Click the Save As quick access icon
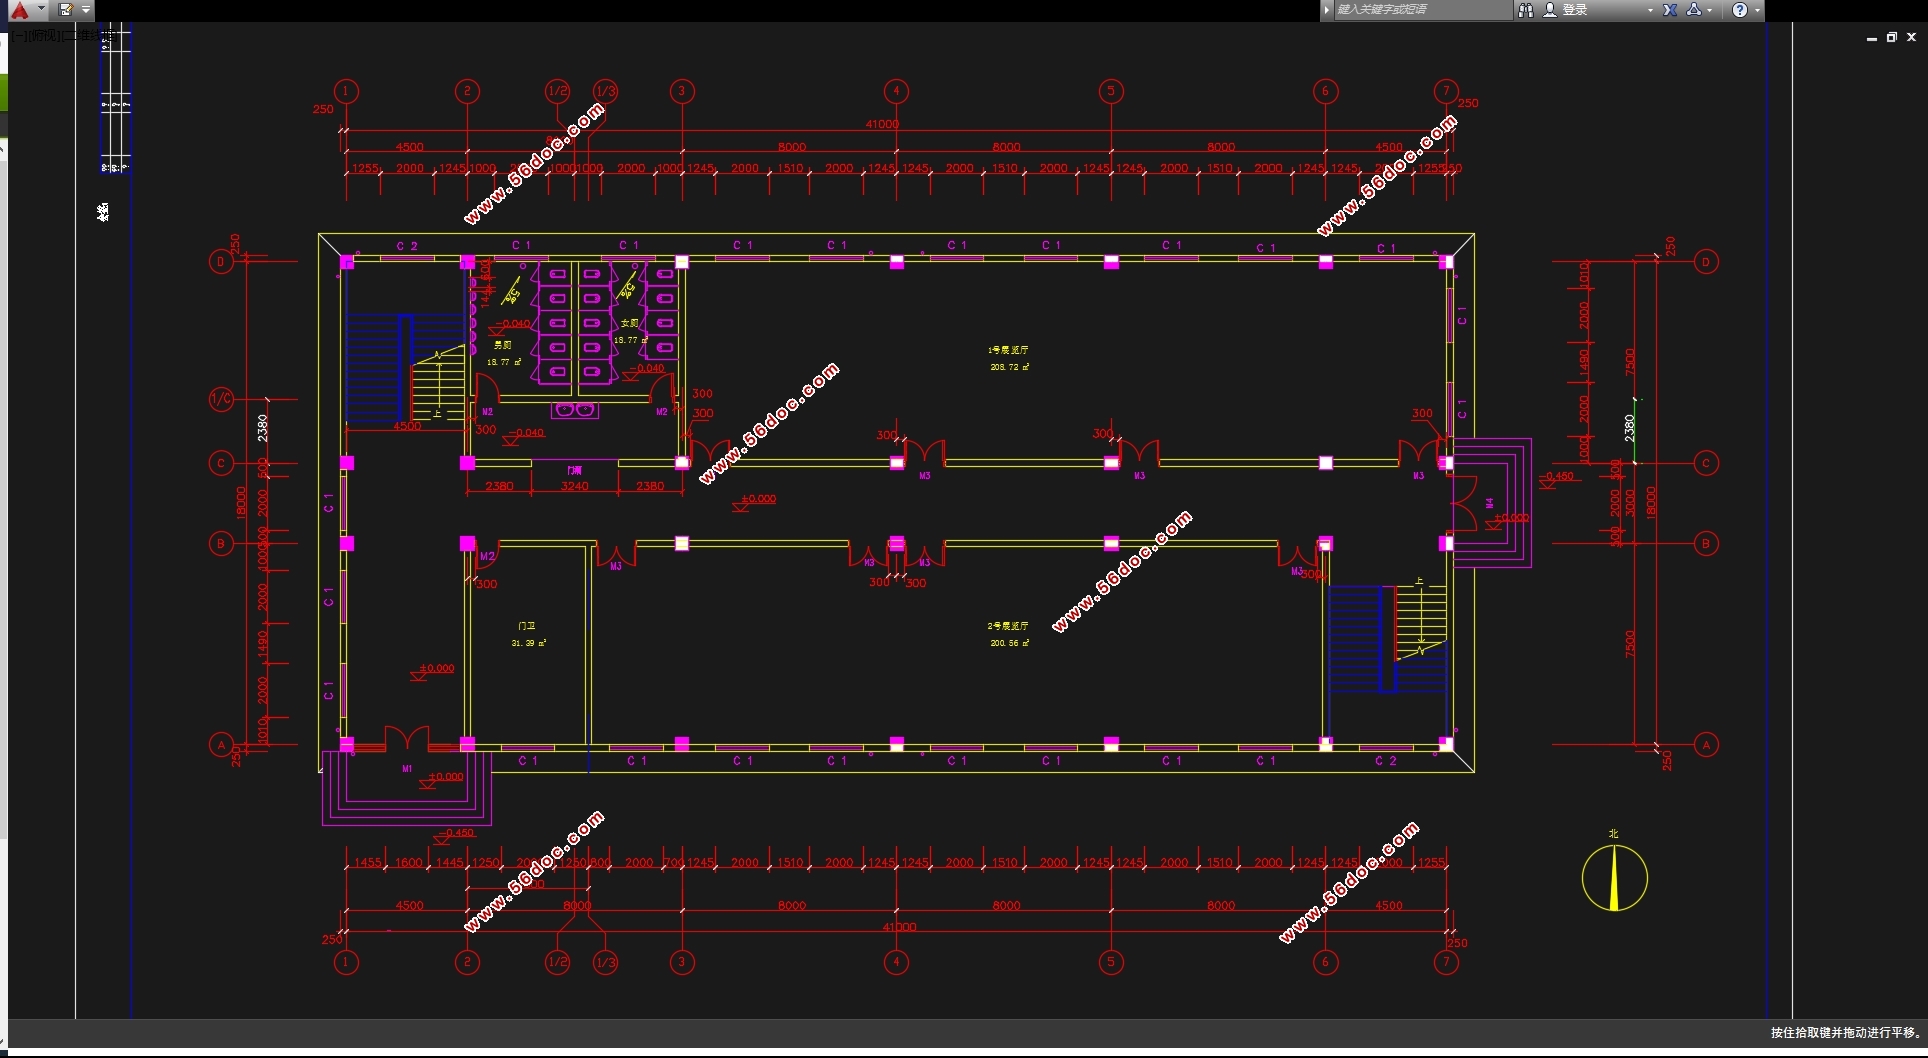The width and height of the screenshot is (1928, 1058). point(66,10)
